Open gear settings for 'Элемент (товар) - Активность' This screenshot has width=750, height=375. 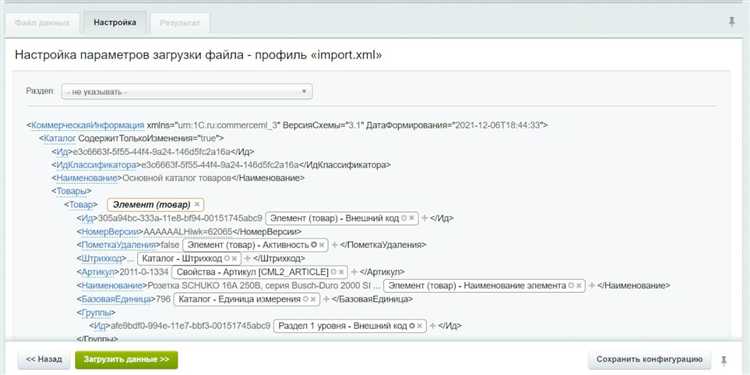click(314, 244)
